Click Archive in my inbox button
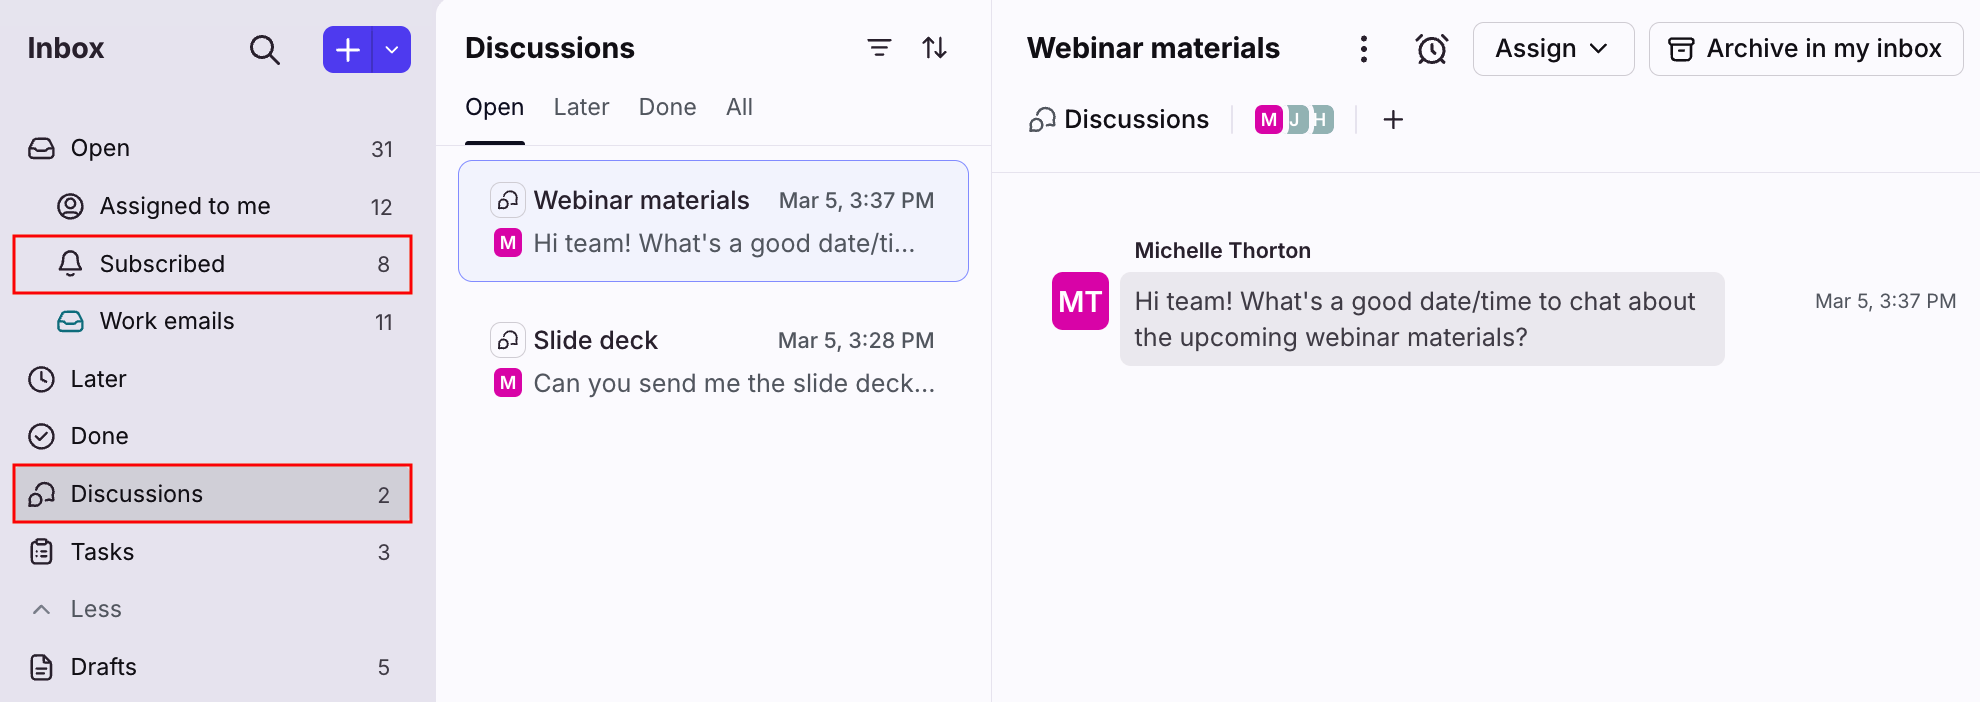Image resolution: width=1980 pixels, height=702 pixels. (1805, 49)
